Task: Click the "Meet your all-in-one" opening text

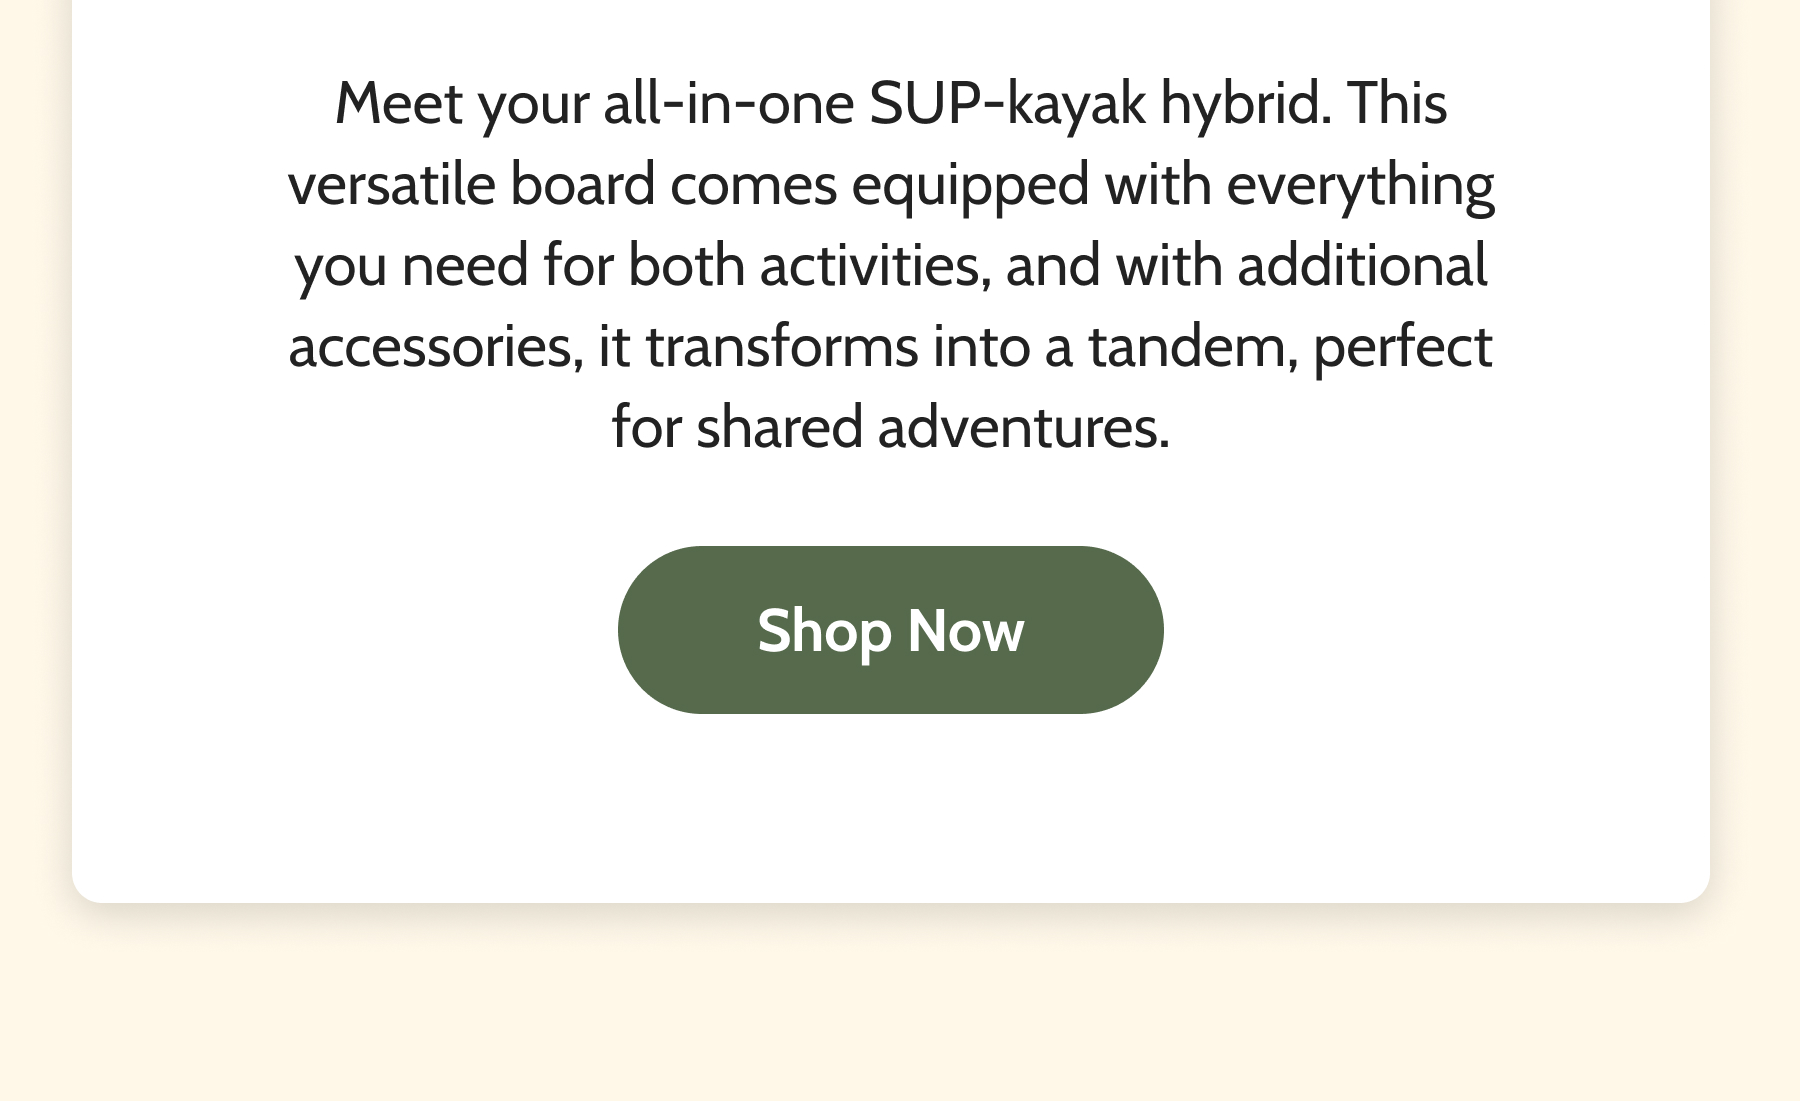Action: click(x=594, y=103)
